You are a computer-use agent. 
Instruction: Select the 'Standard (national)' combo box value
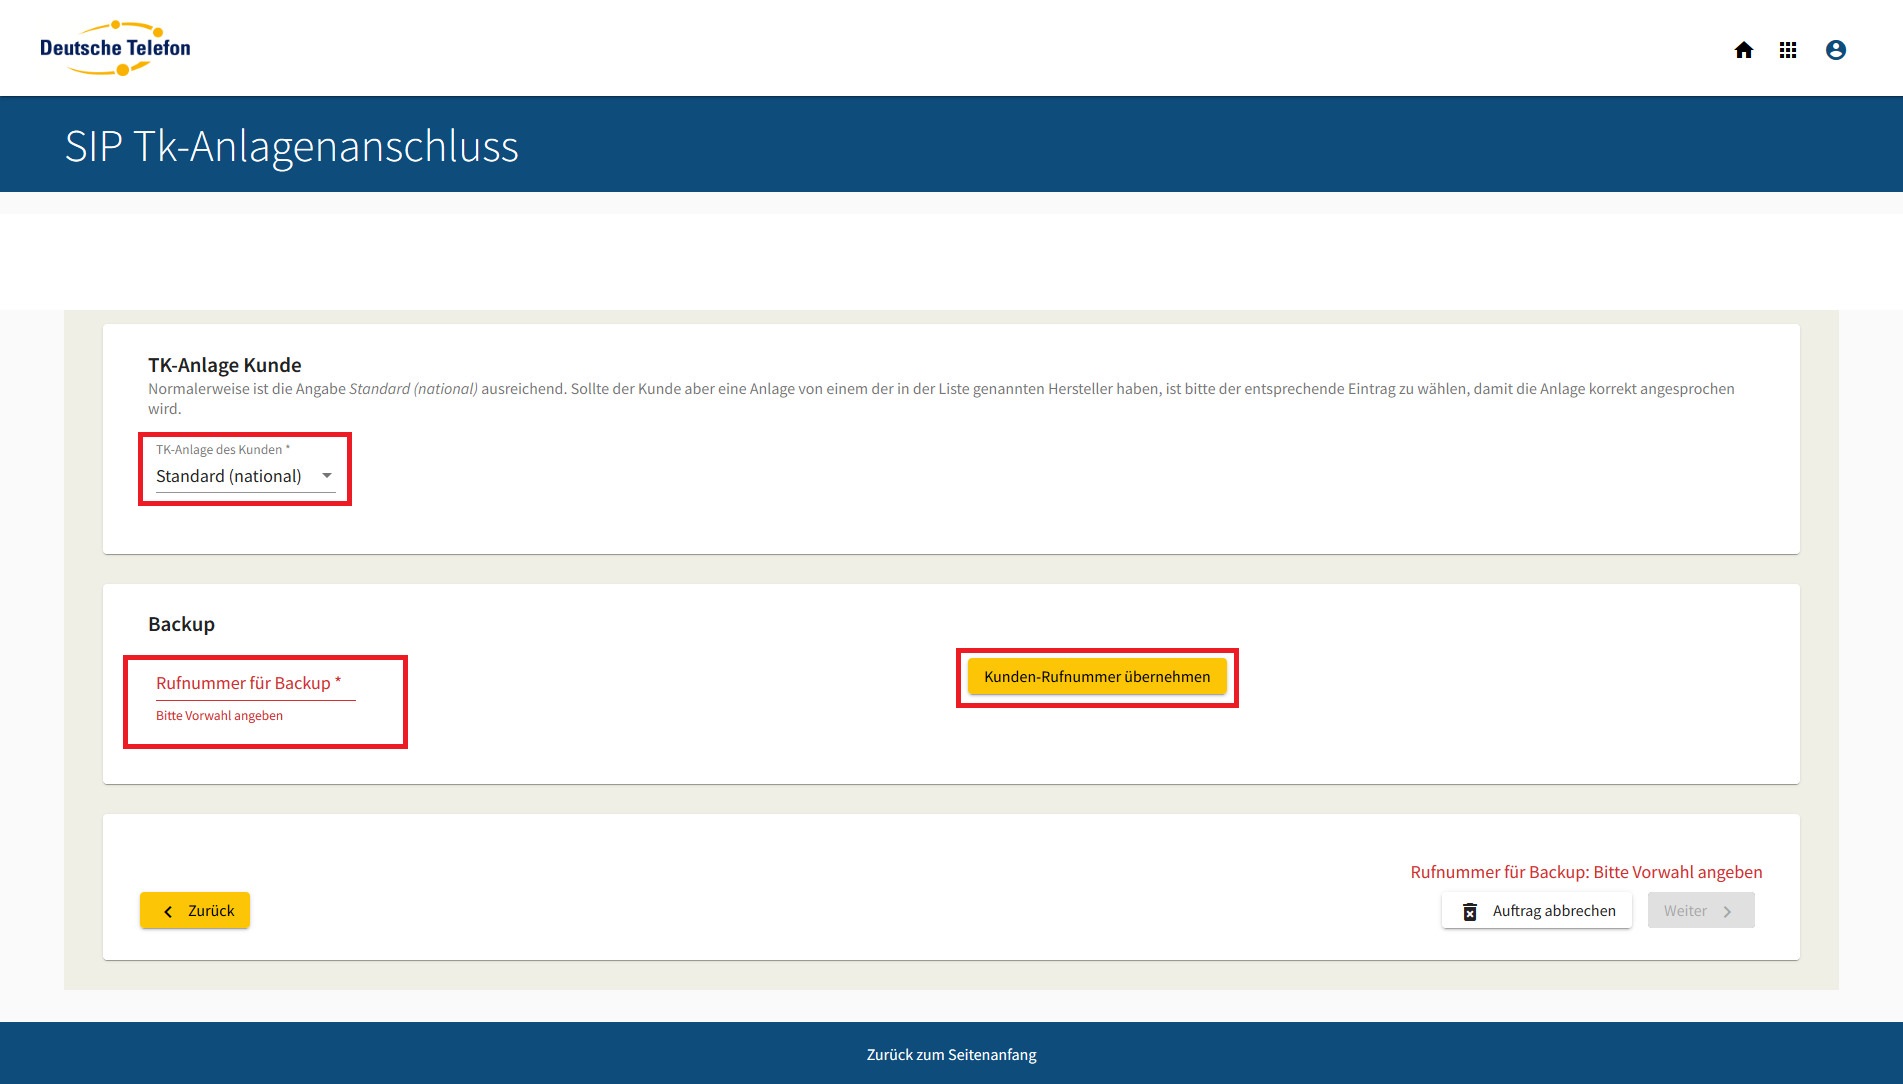[229, 476]
